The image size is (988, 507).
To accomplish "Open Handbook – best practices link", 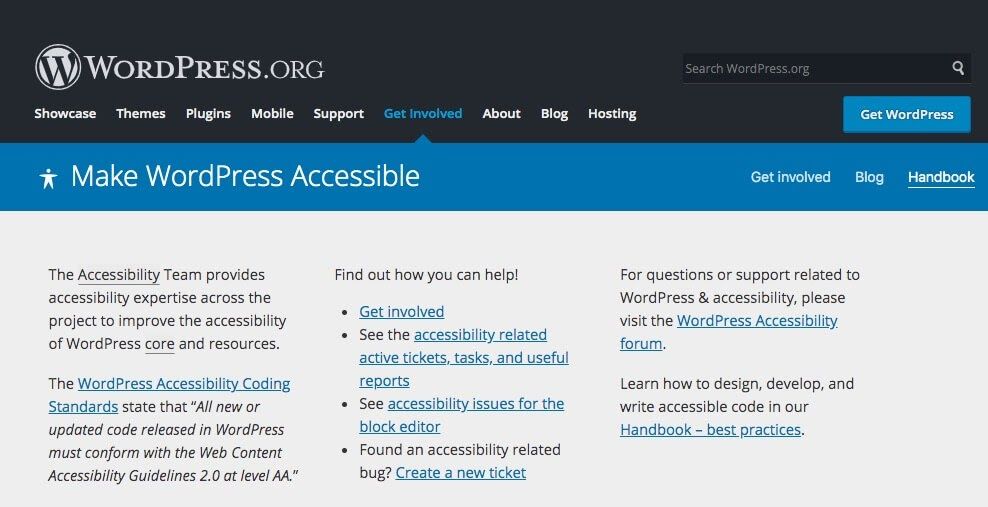I will coord(710,429).
